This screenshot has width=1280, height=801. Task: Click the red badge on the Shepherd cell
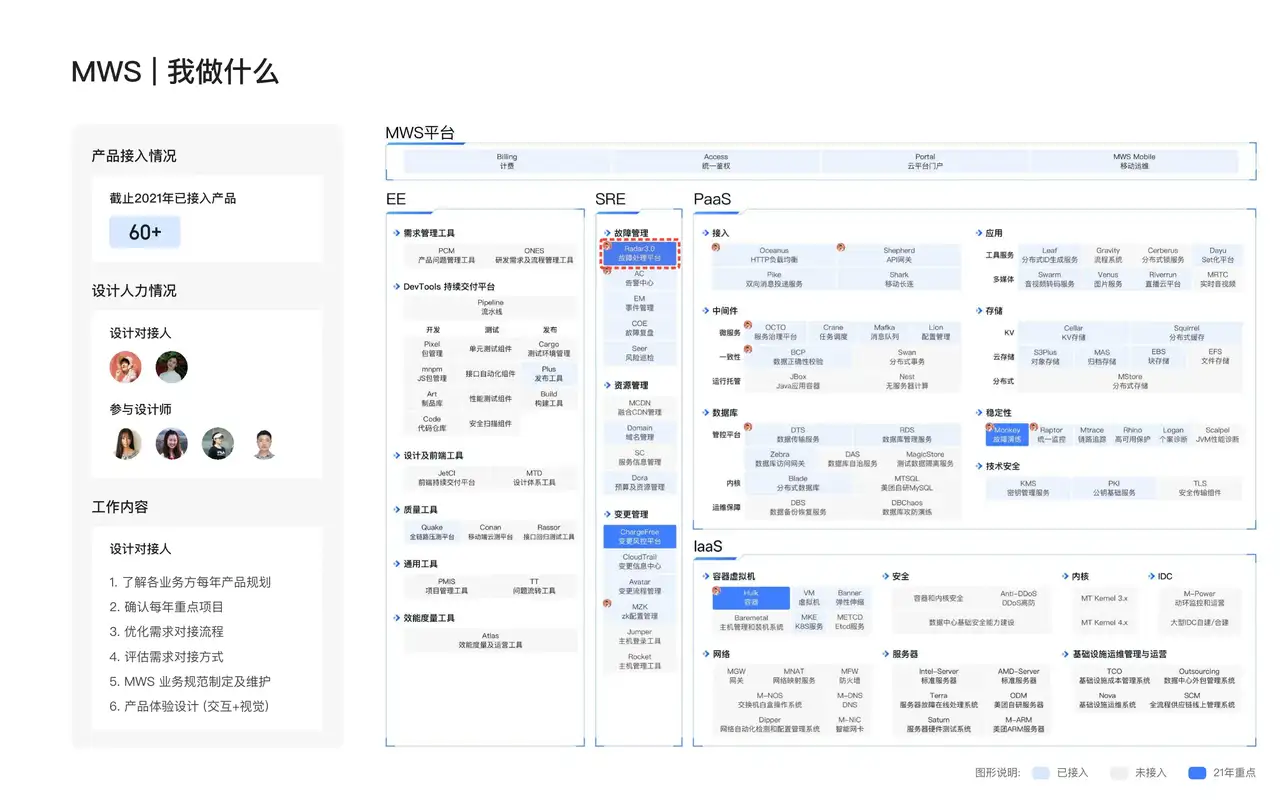coord(841,246)
